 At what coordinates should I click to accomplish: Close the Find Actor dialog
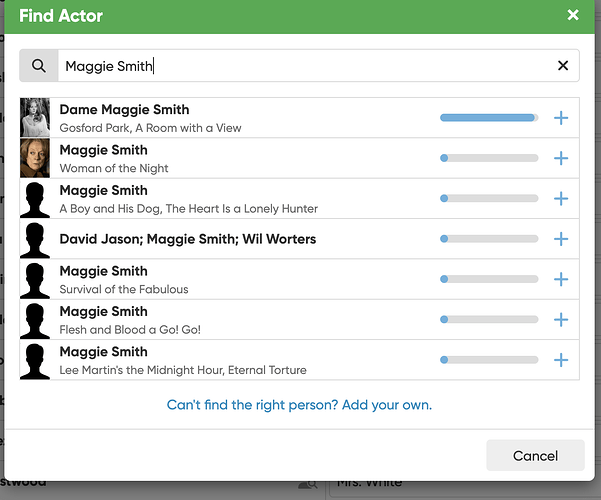pyautogui.click(x=573, y=15)
